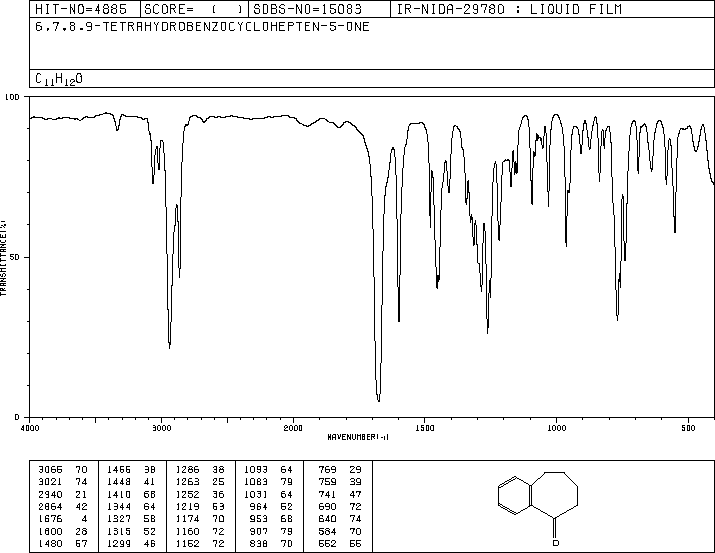715x553 pixels.
Task: Select the 1083 peak table entry
Action: pos(268,482)
